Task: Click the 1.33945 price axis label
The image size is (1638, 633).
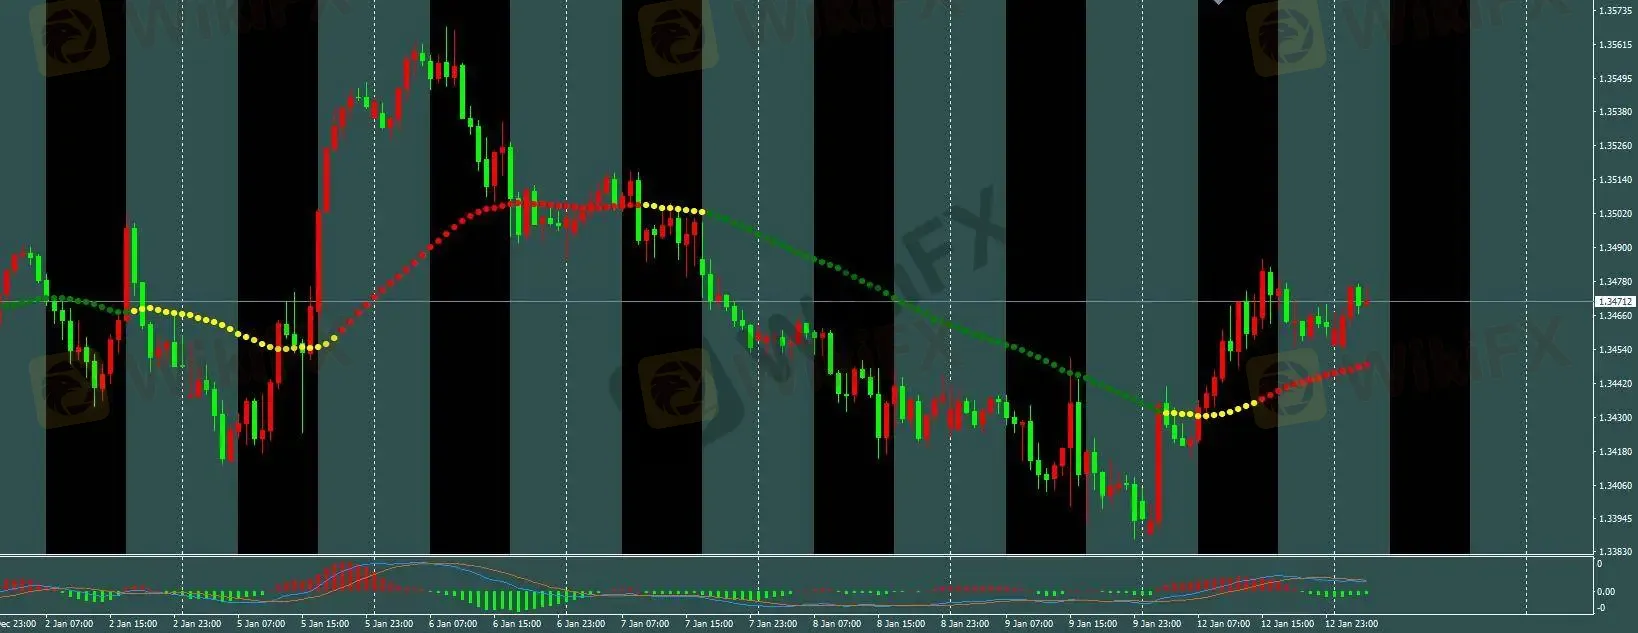Action: pyautogui.click(x=1615, y=519)
